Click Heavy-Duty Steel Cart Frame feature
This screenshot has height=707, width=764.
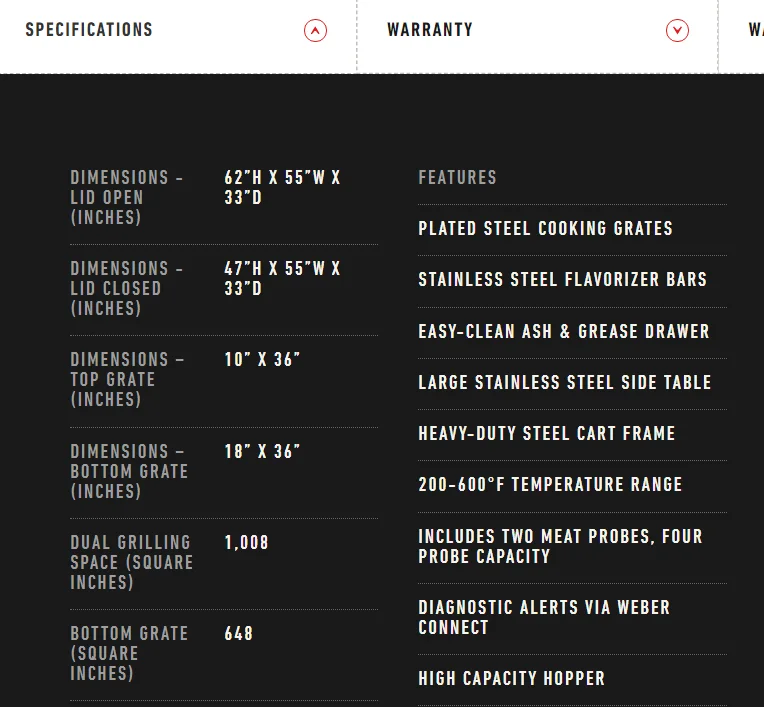pos(546,433)
